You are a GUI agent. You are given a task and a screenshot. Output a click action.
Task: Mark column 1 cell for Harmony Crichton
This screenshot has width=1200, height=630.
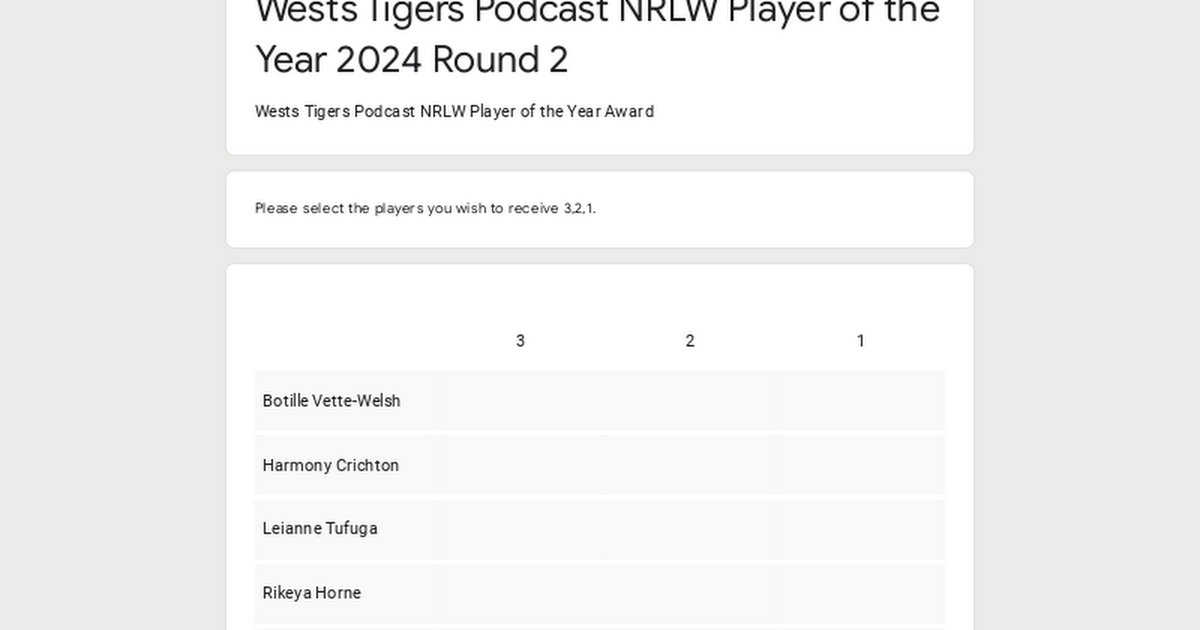click(860, 465)
